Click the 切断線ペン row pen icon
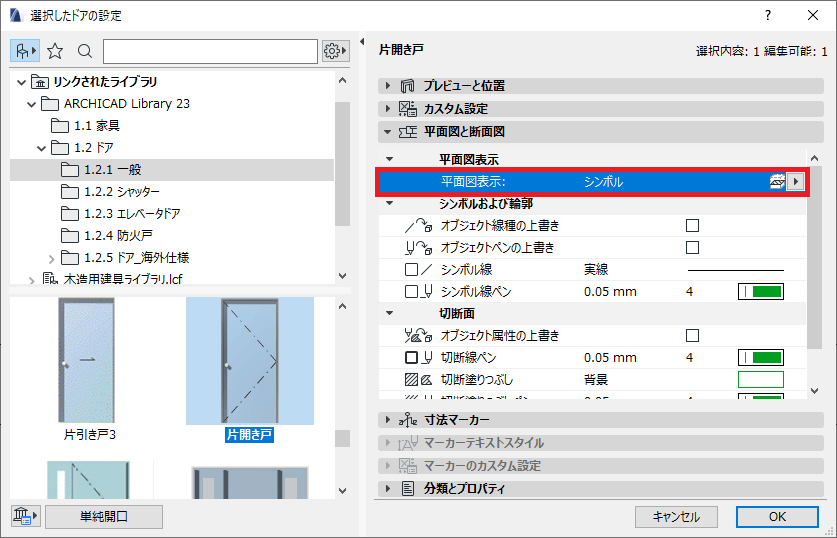Image resolution: width=837 pixels, height=538 pixels. tap(418, 358)
